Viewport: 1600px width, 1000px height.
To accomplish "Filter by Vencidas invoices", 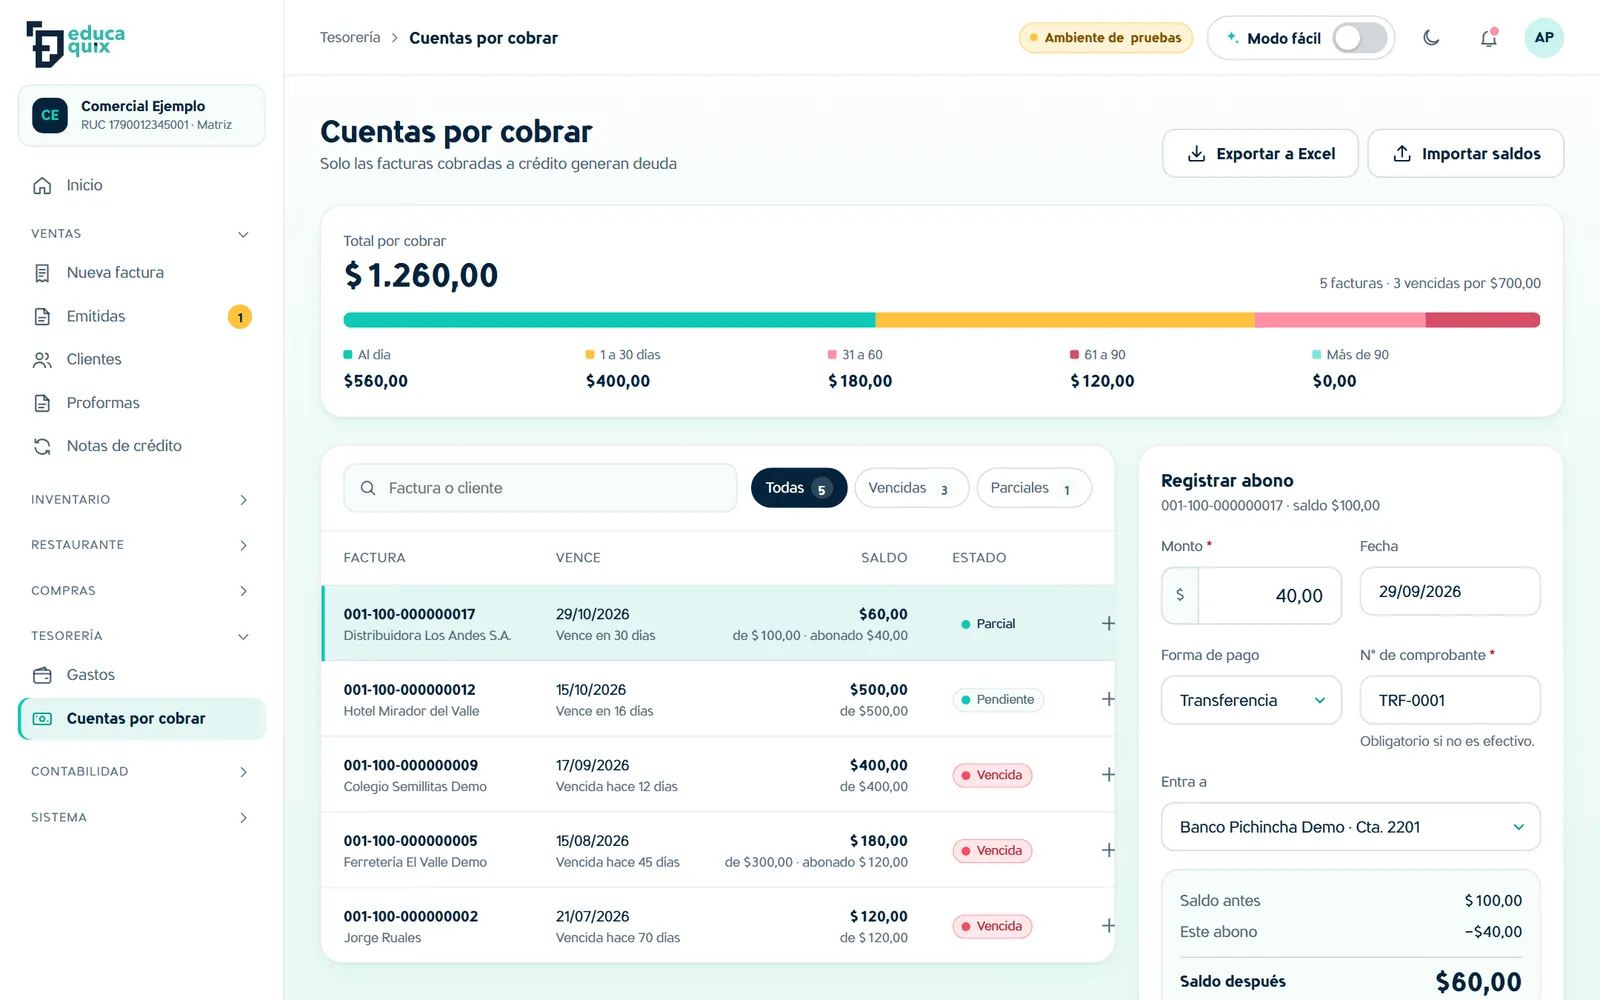I will point(911,488).
